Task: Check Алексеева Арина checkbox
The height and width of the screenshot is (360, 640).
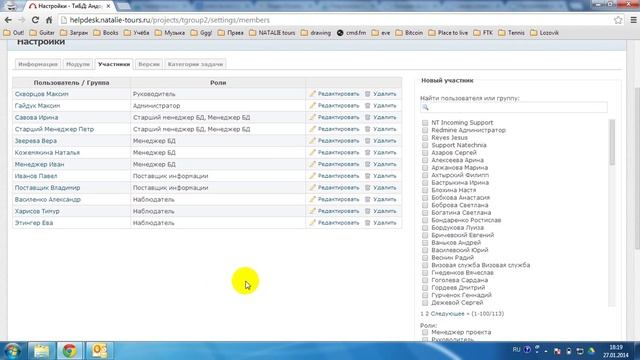Action: 425,160
